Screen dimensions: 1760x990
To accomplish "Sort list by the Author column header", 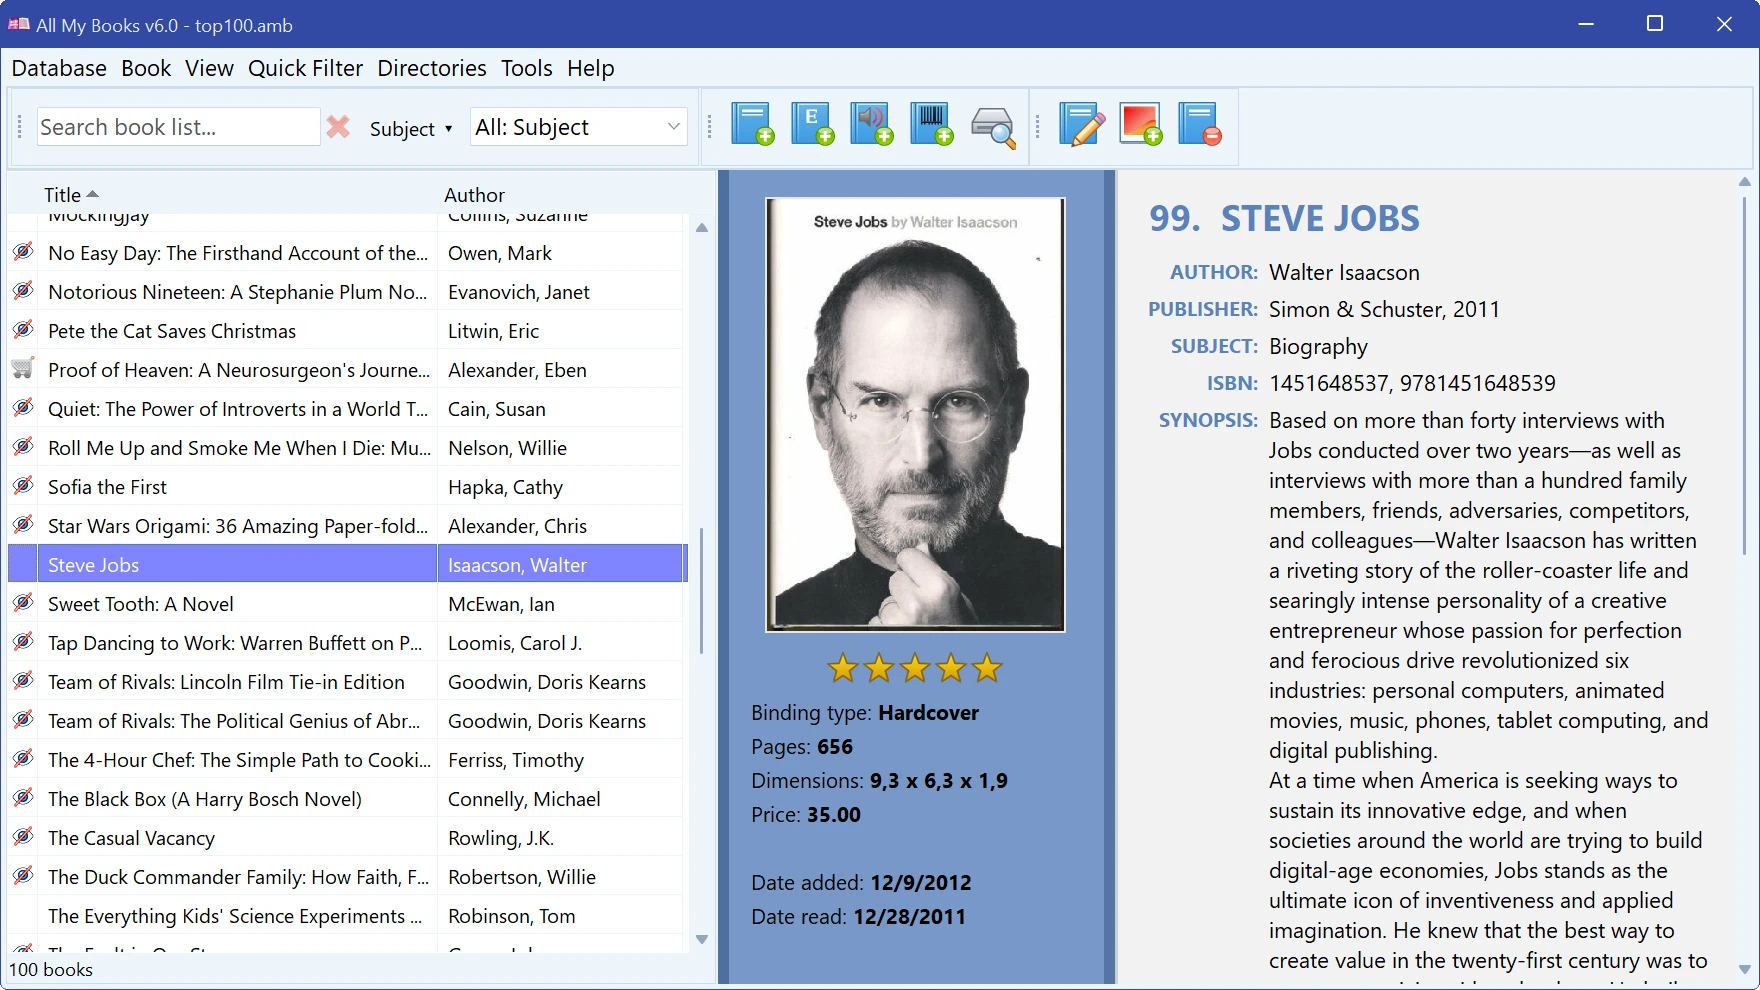I will click(x=474, y=195).
